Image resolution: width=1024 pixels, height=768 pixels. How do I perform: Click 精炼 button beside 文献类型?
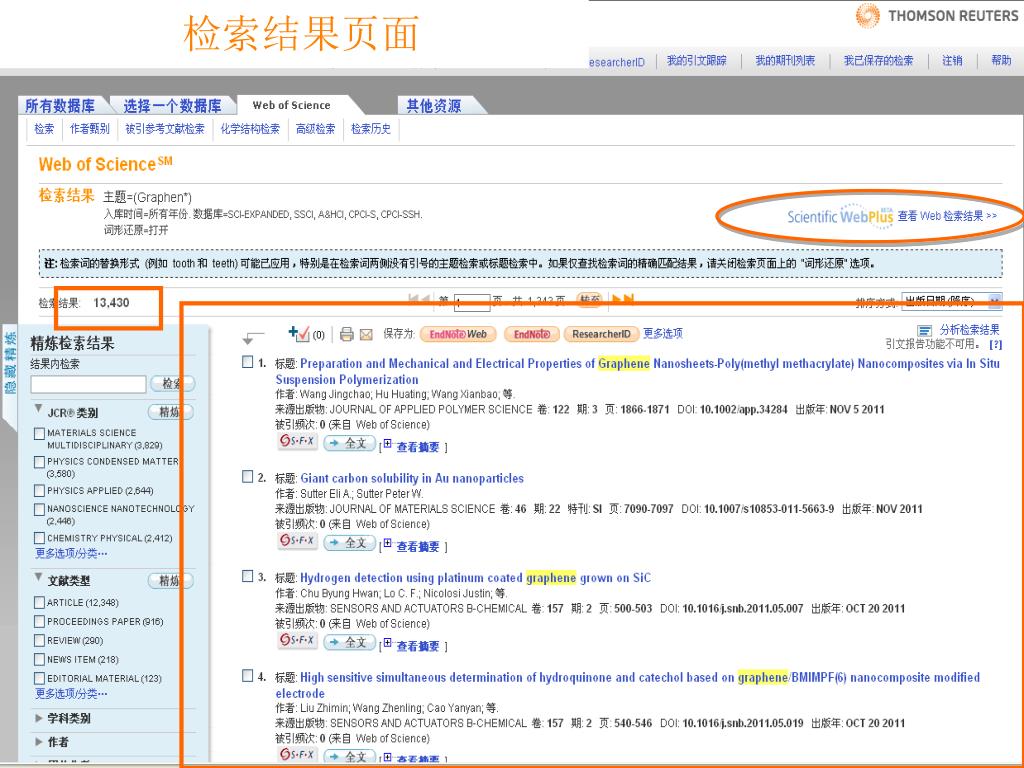coord(171,581)
